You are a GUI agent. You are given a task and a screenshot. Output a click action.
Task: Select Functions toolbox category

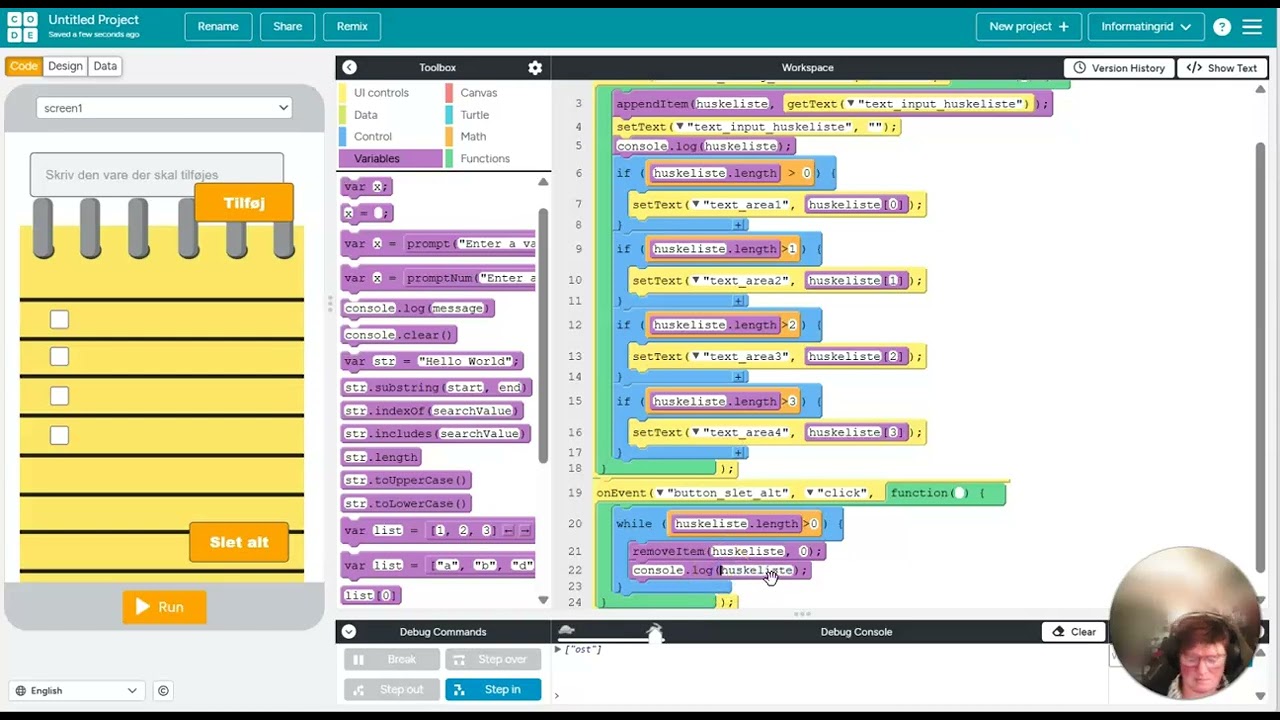497,158
